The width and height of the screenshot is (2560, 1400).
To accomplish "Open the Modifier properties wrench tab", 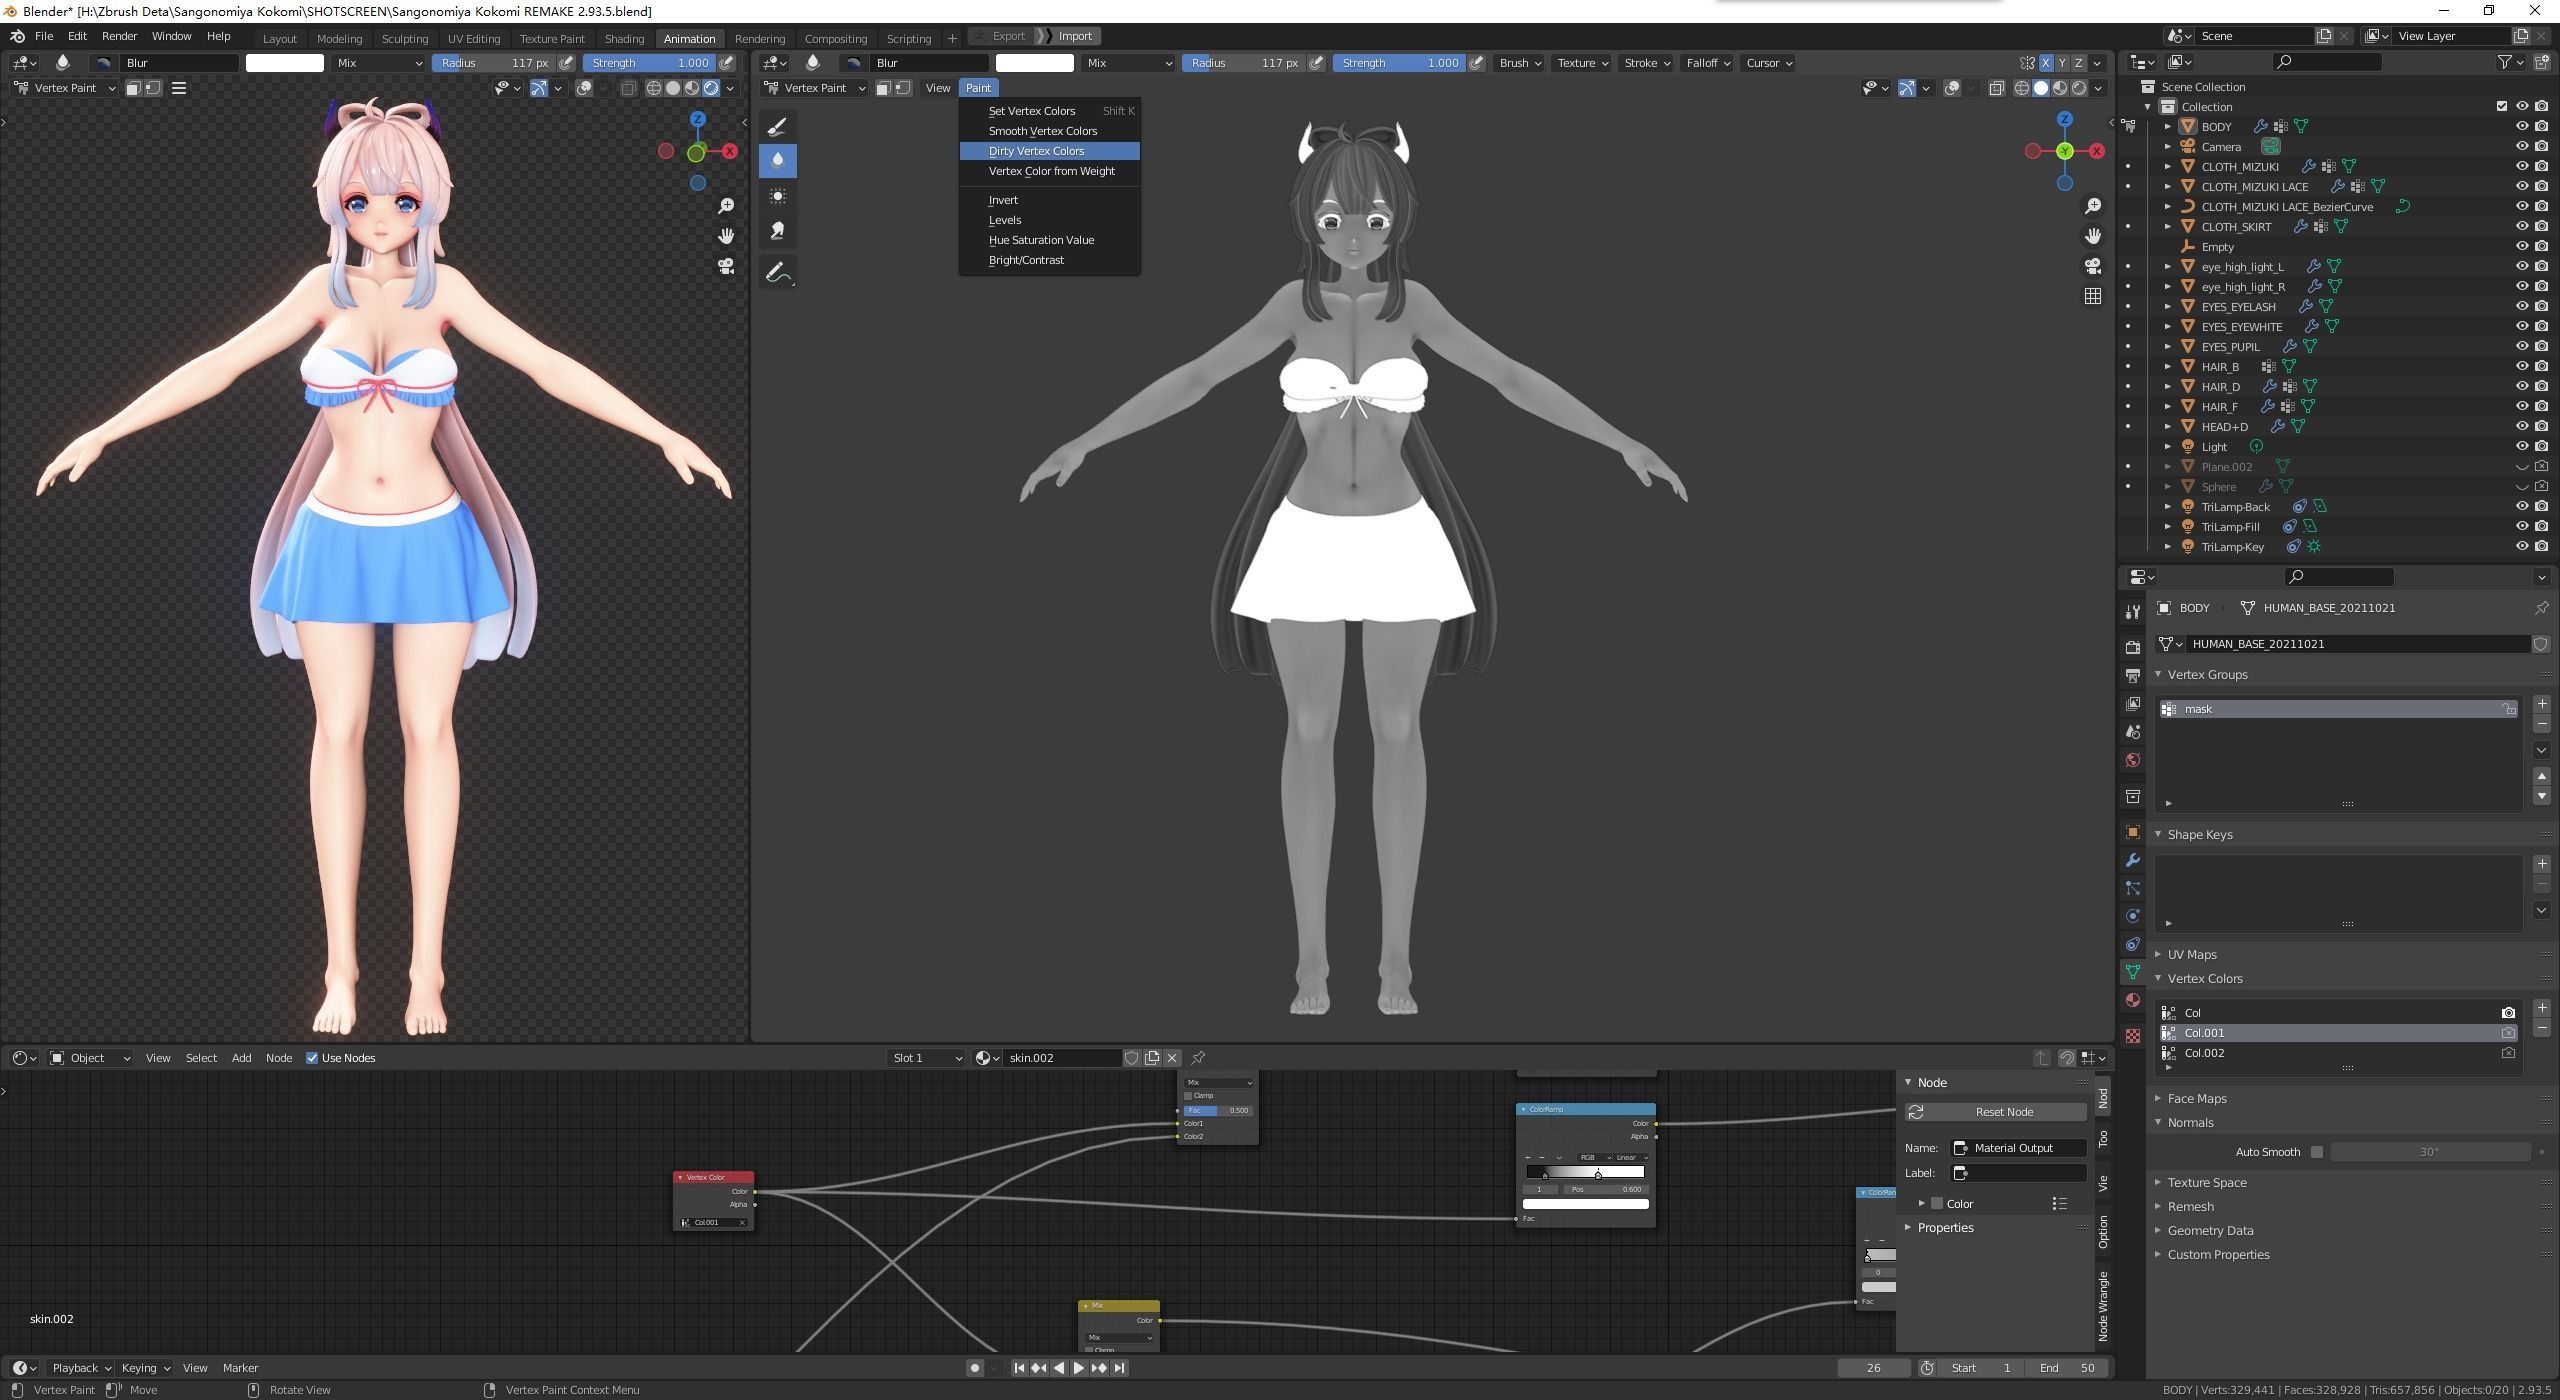I will point(2132,860).
